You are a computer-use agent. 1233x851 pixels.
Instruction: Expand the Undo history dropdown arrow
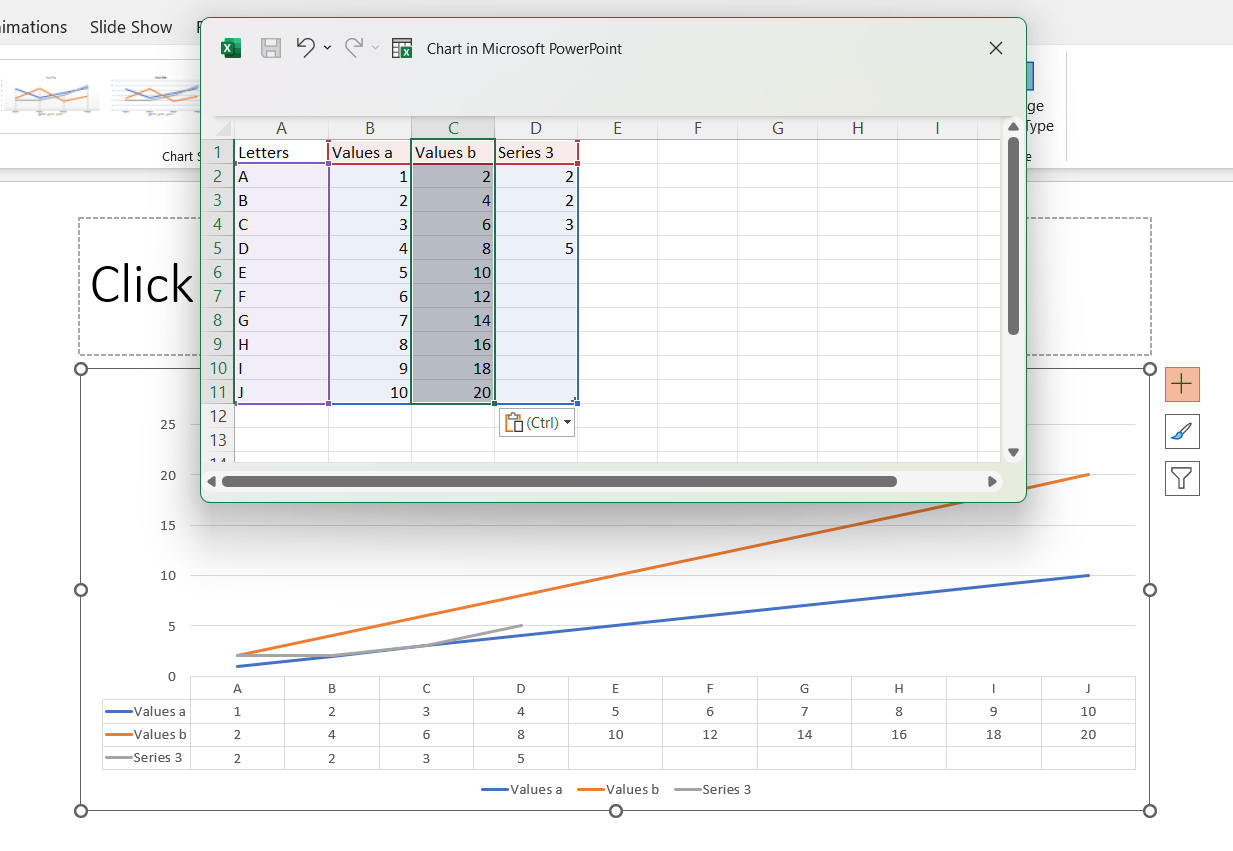[x=327, y=48]
